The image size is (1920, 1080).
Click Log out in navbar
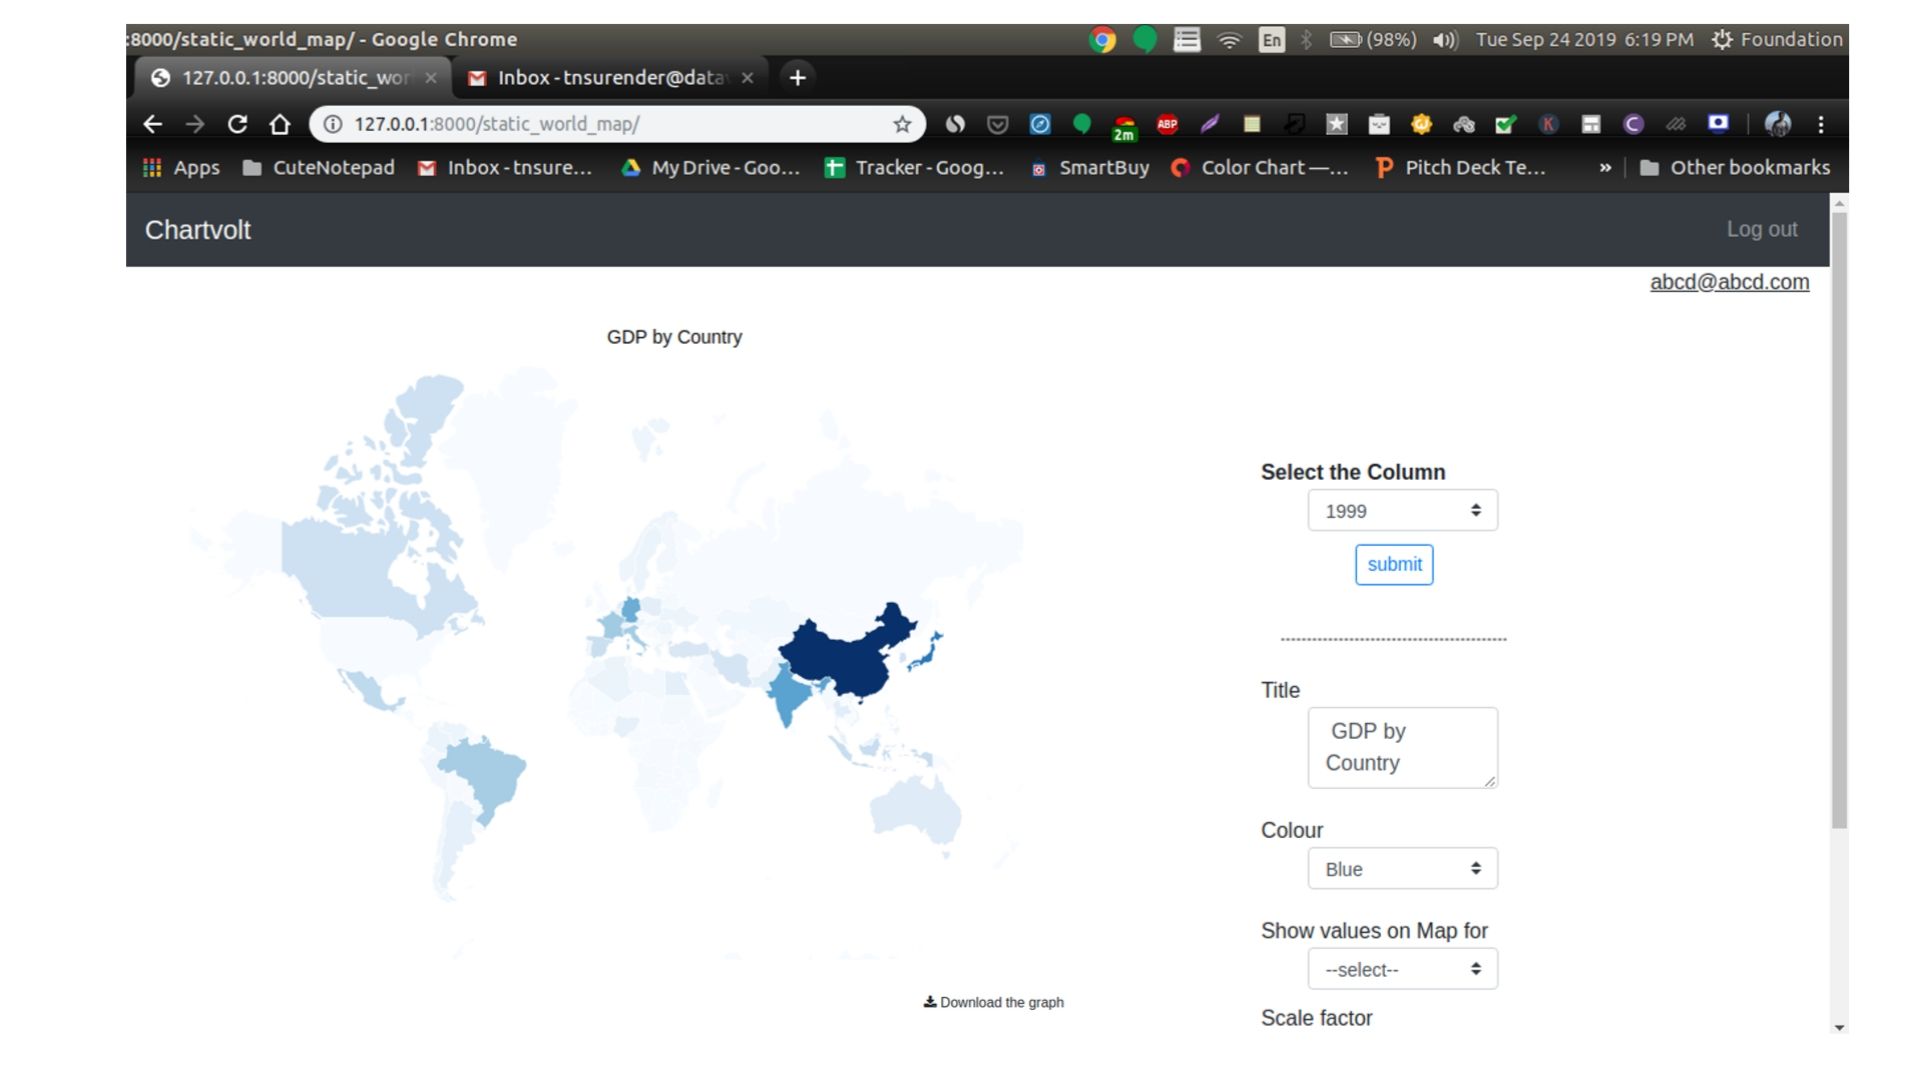[1761, 229]
